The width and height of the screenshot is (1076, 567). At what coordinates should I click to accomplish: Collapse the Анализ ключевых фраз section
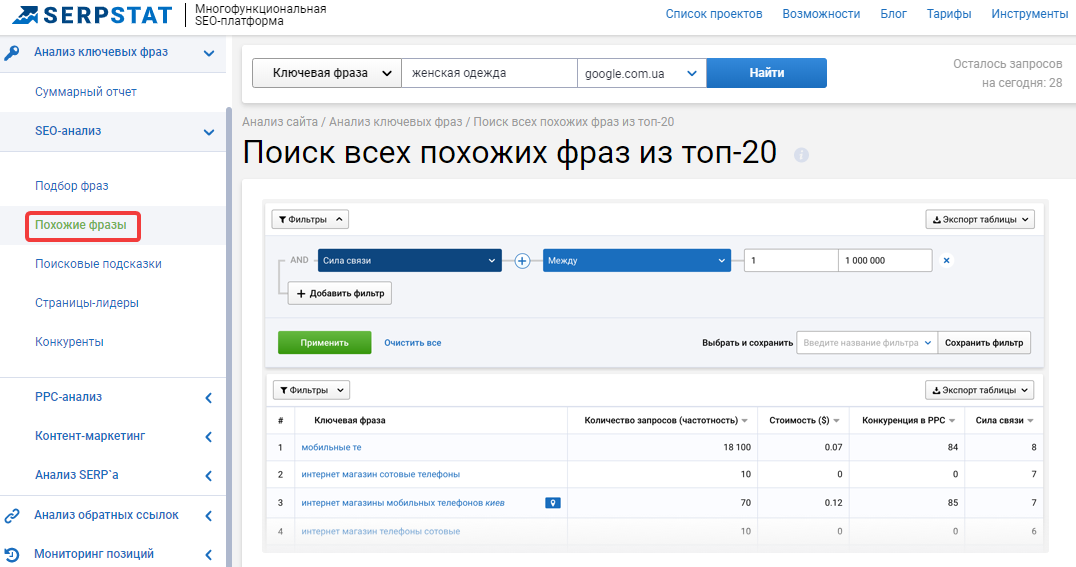[209, 53]
